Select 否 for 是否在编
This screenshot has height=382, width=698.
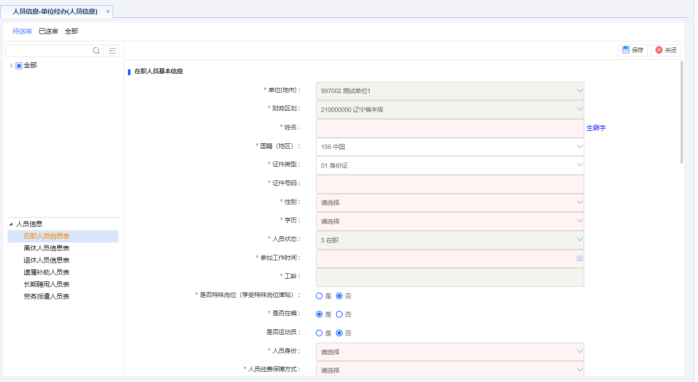pos(339,314)
